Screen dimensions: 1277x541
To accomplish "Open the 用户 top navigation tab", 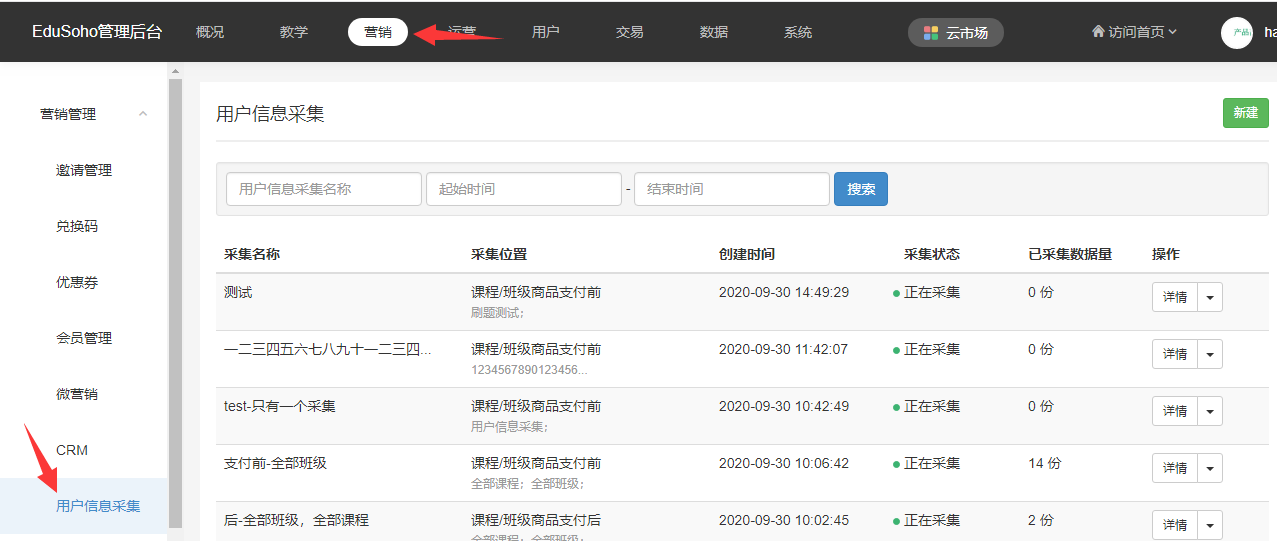I will click(546, 32).
